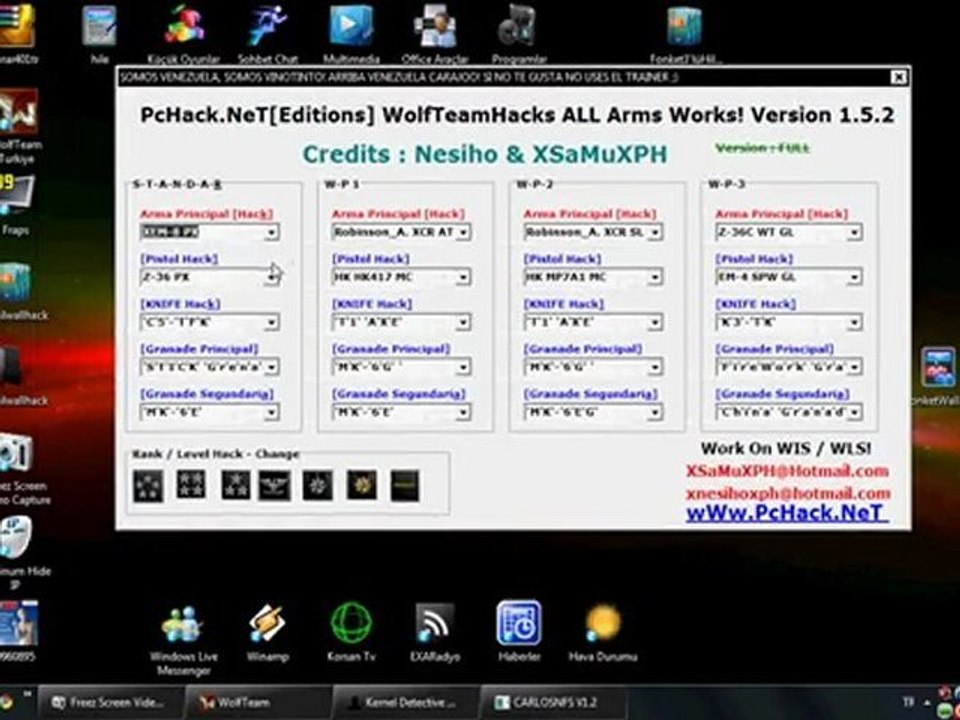This screenshot has height=720, width=960.
Task: Open W-P-3 KNIFE Hack dropdown
Action: click(x=789, y=322)
